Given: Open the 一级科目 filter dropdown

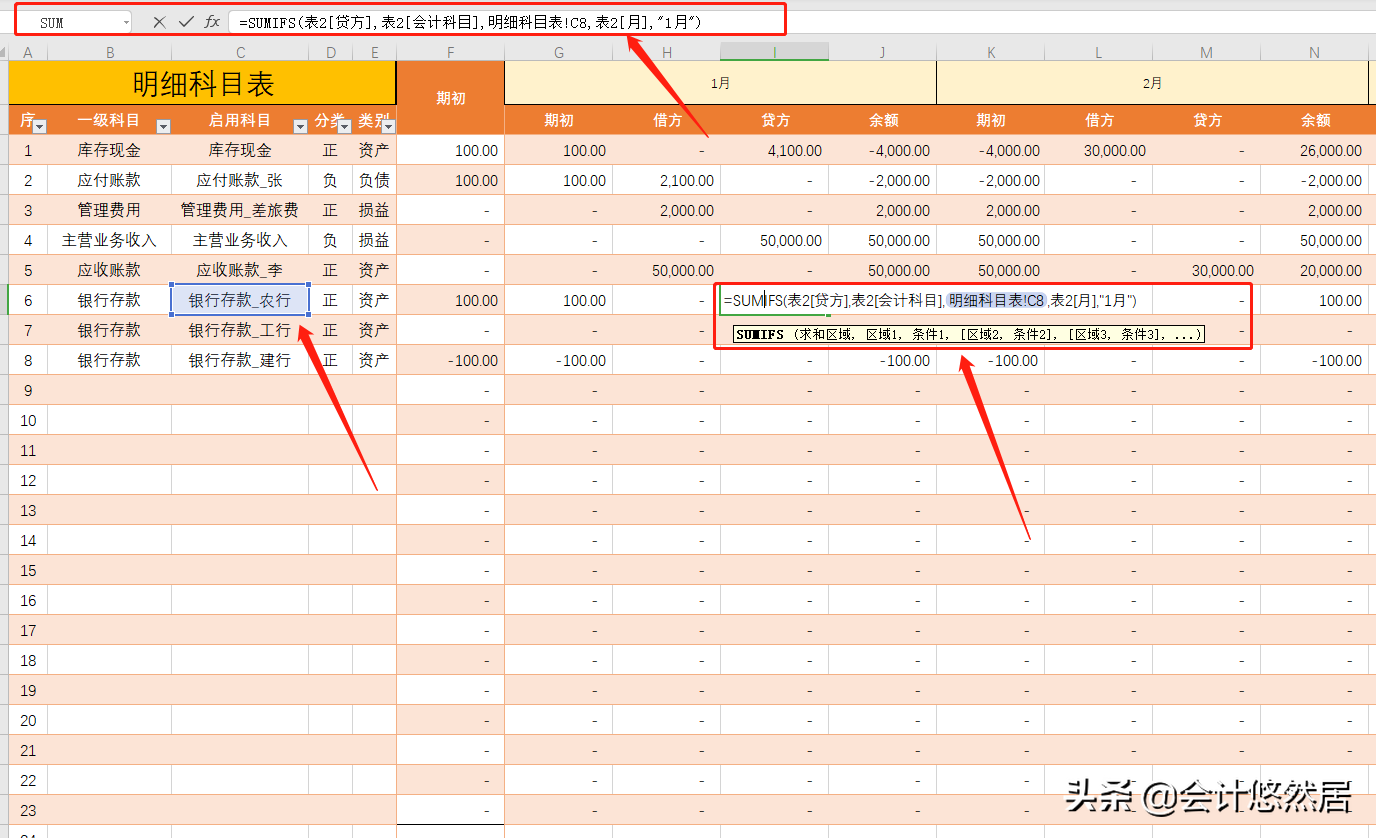Looking at the screenshot, I should 163,127.
